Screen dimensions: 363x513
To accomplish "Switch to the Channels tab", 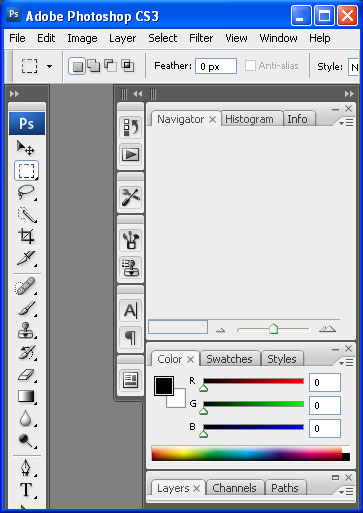I will tap(234, 488).
